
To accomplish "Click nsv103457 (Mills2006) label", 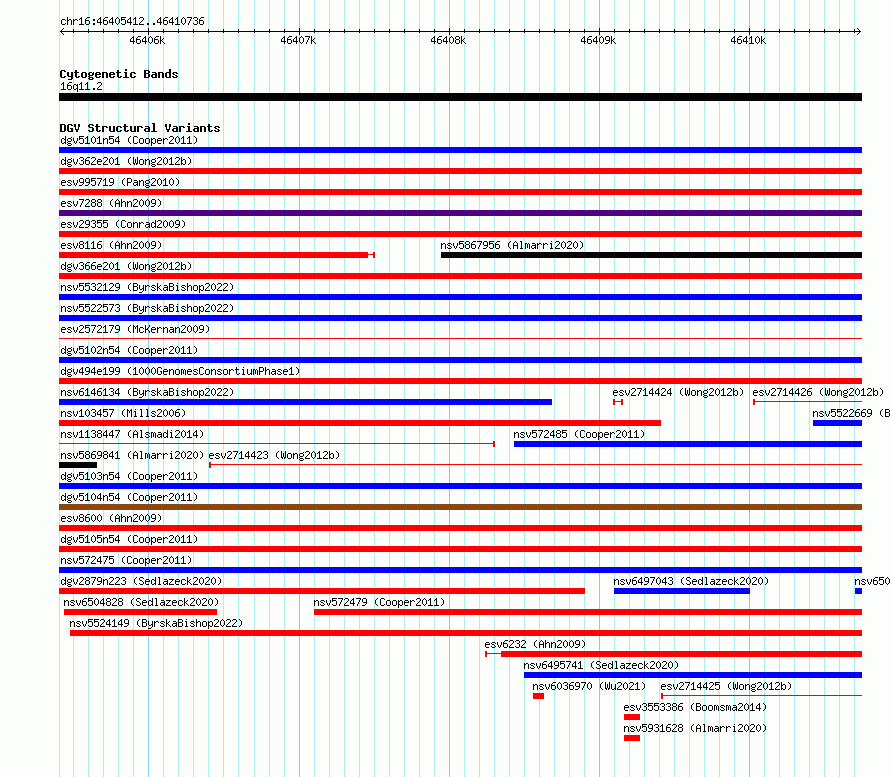I will 123,413.
